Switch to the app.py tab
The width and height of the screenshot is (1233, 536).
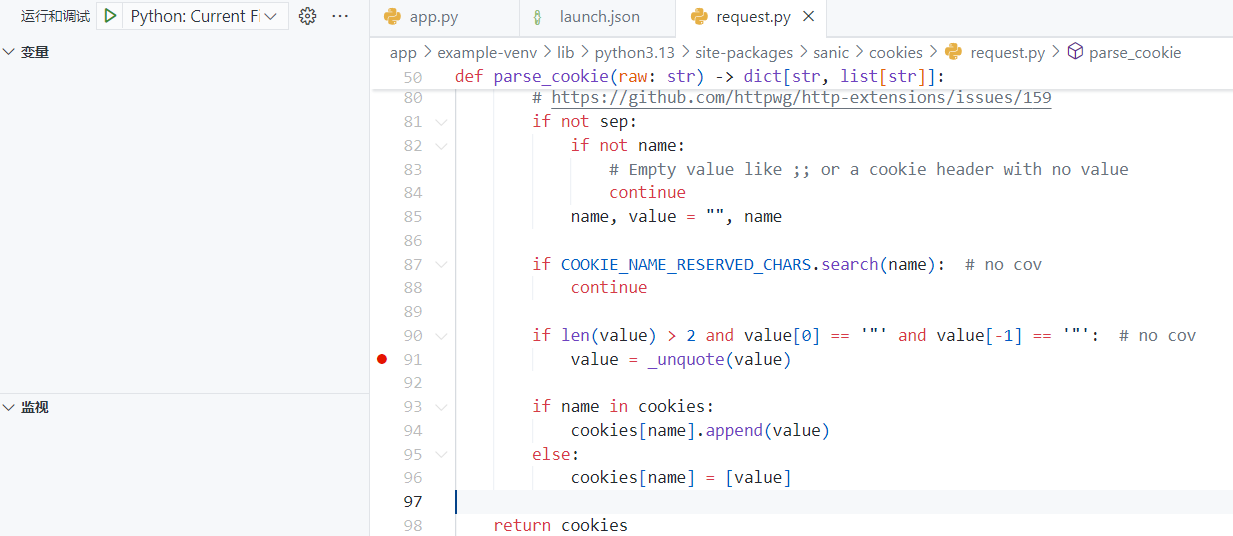point(433,17)
